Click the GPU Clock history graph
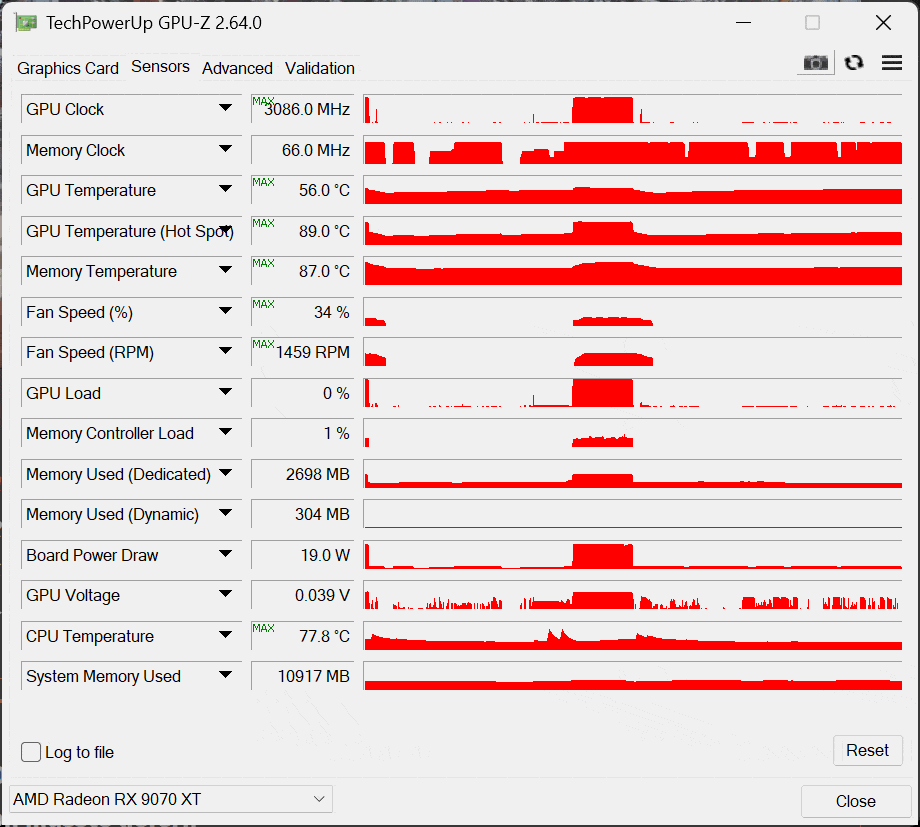The image size is (920, 827). (x=632, y=109)
